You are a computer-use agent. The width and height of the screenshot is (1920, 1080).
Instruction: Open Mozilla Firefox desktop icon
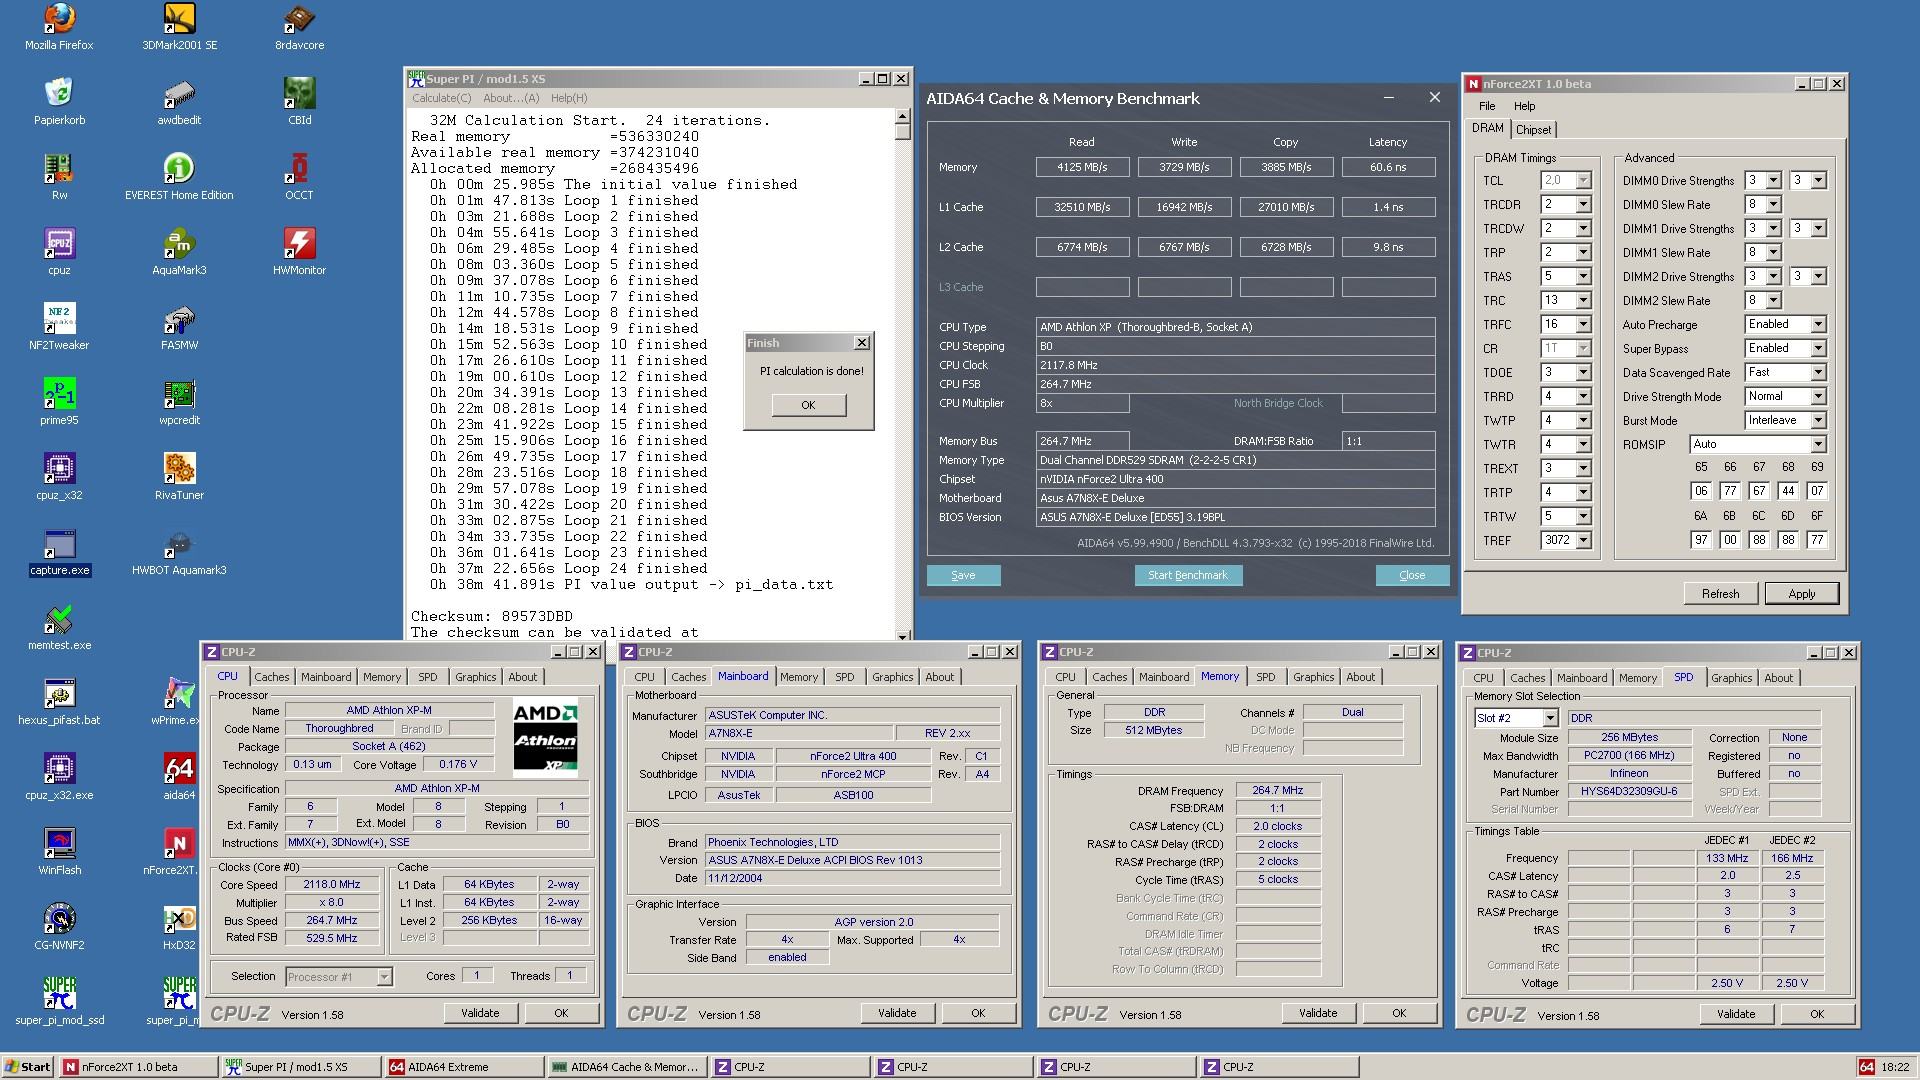[59, 28]
